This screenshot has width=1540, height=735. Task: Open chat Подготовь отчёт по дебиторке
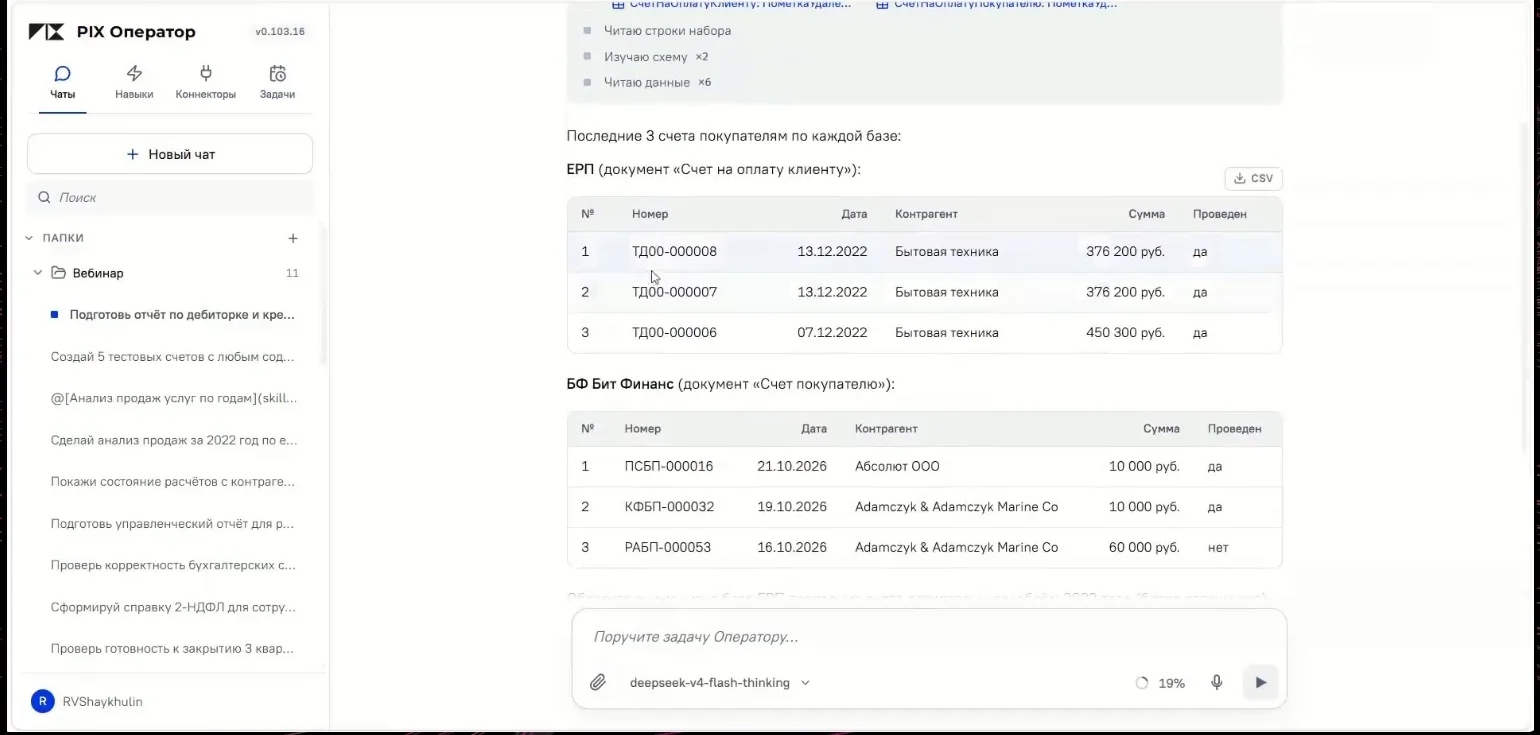click(172, 314)
